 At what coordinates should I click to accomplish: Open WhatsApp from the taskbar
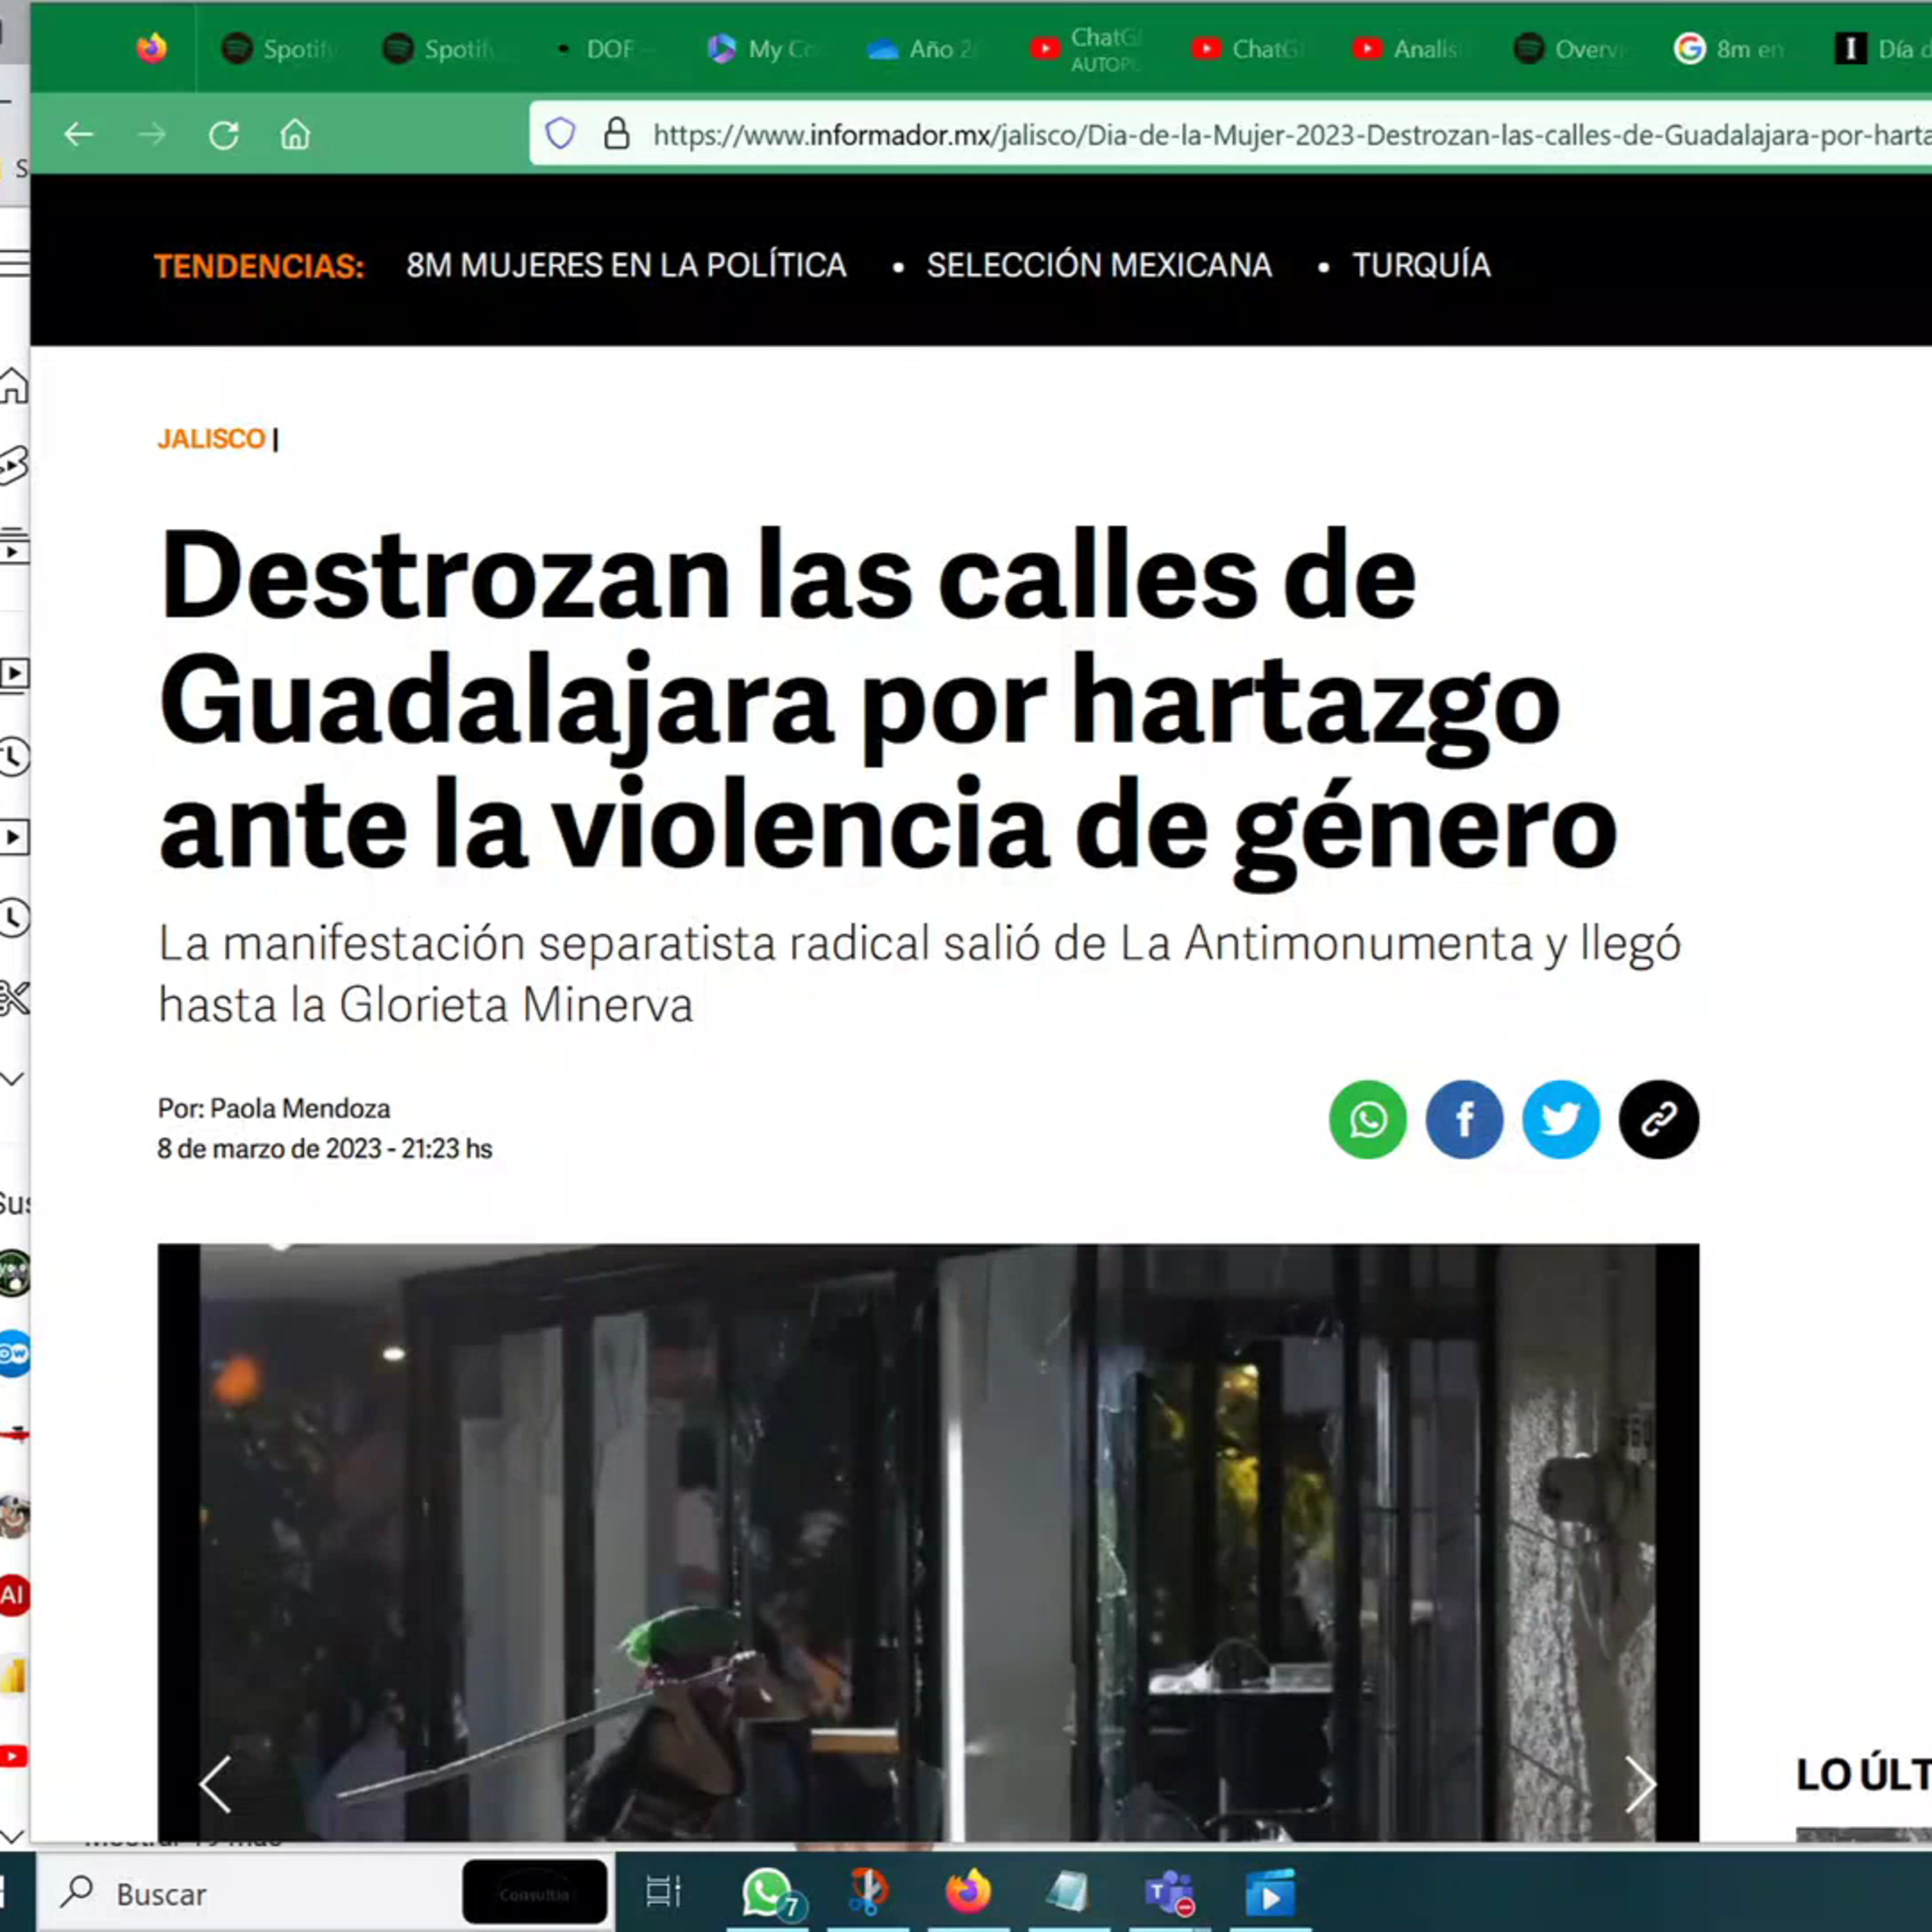tap(768, 1892)
